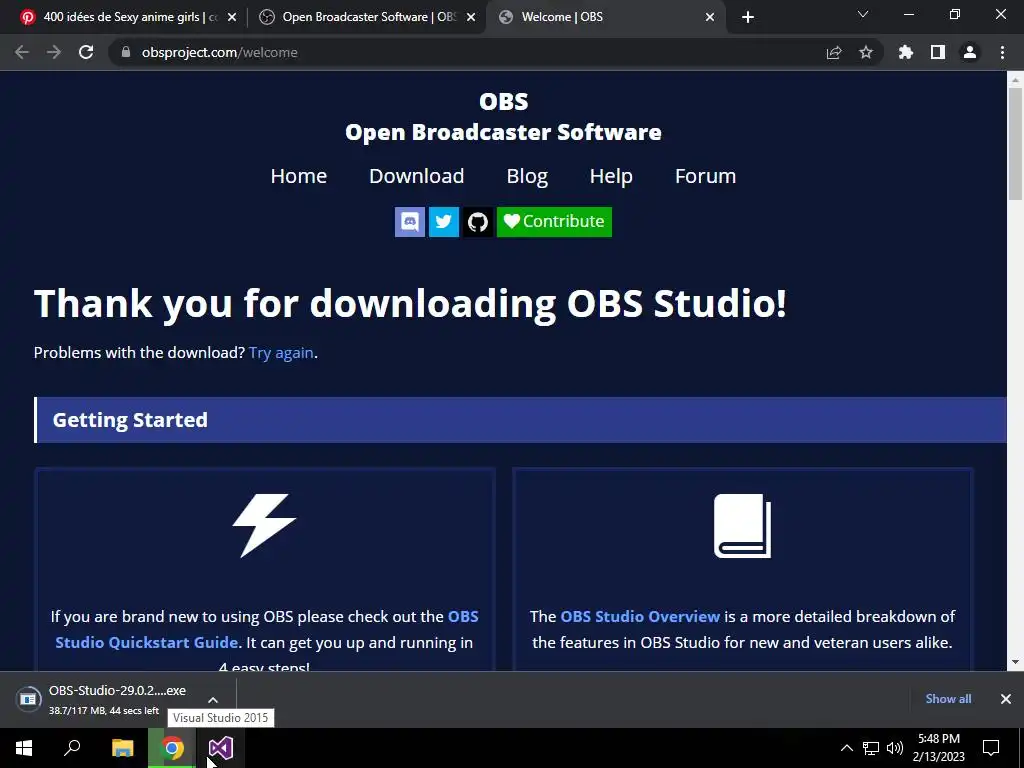Click the scrollbar up arrow

point(1015,80)
